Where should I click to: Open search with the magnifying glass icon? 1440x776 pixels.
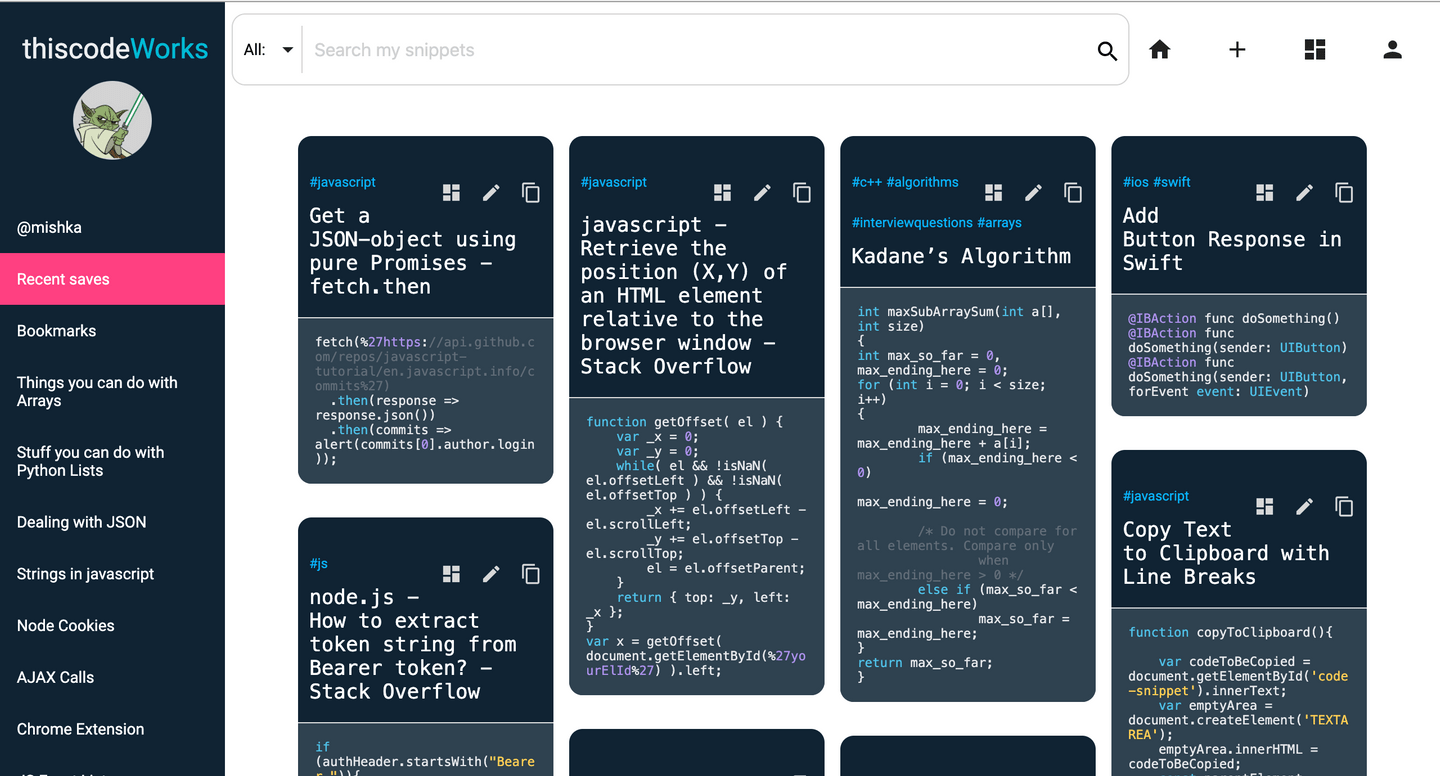click(1107, 50)
